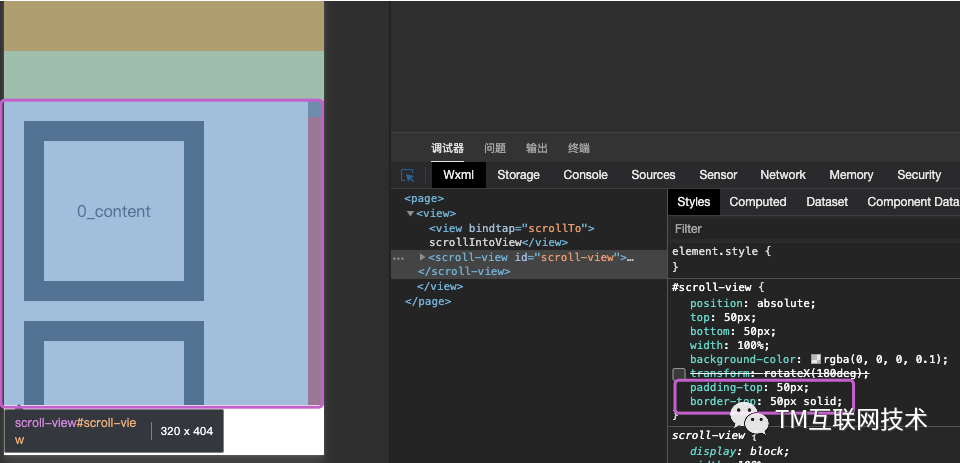Viewport: 960px width, 463px height.
Task: Expand the scroll-view node
Action: 422,257
